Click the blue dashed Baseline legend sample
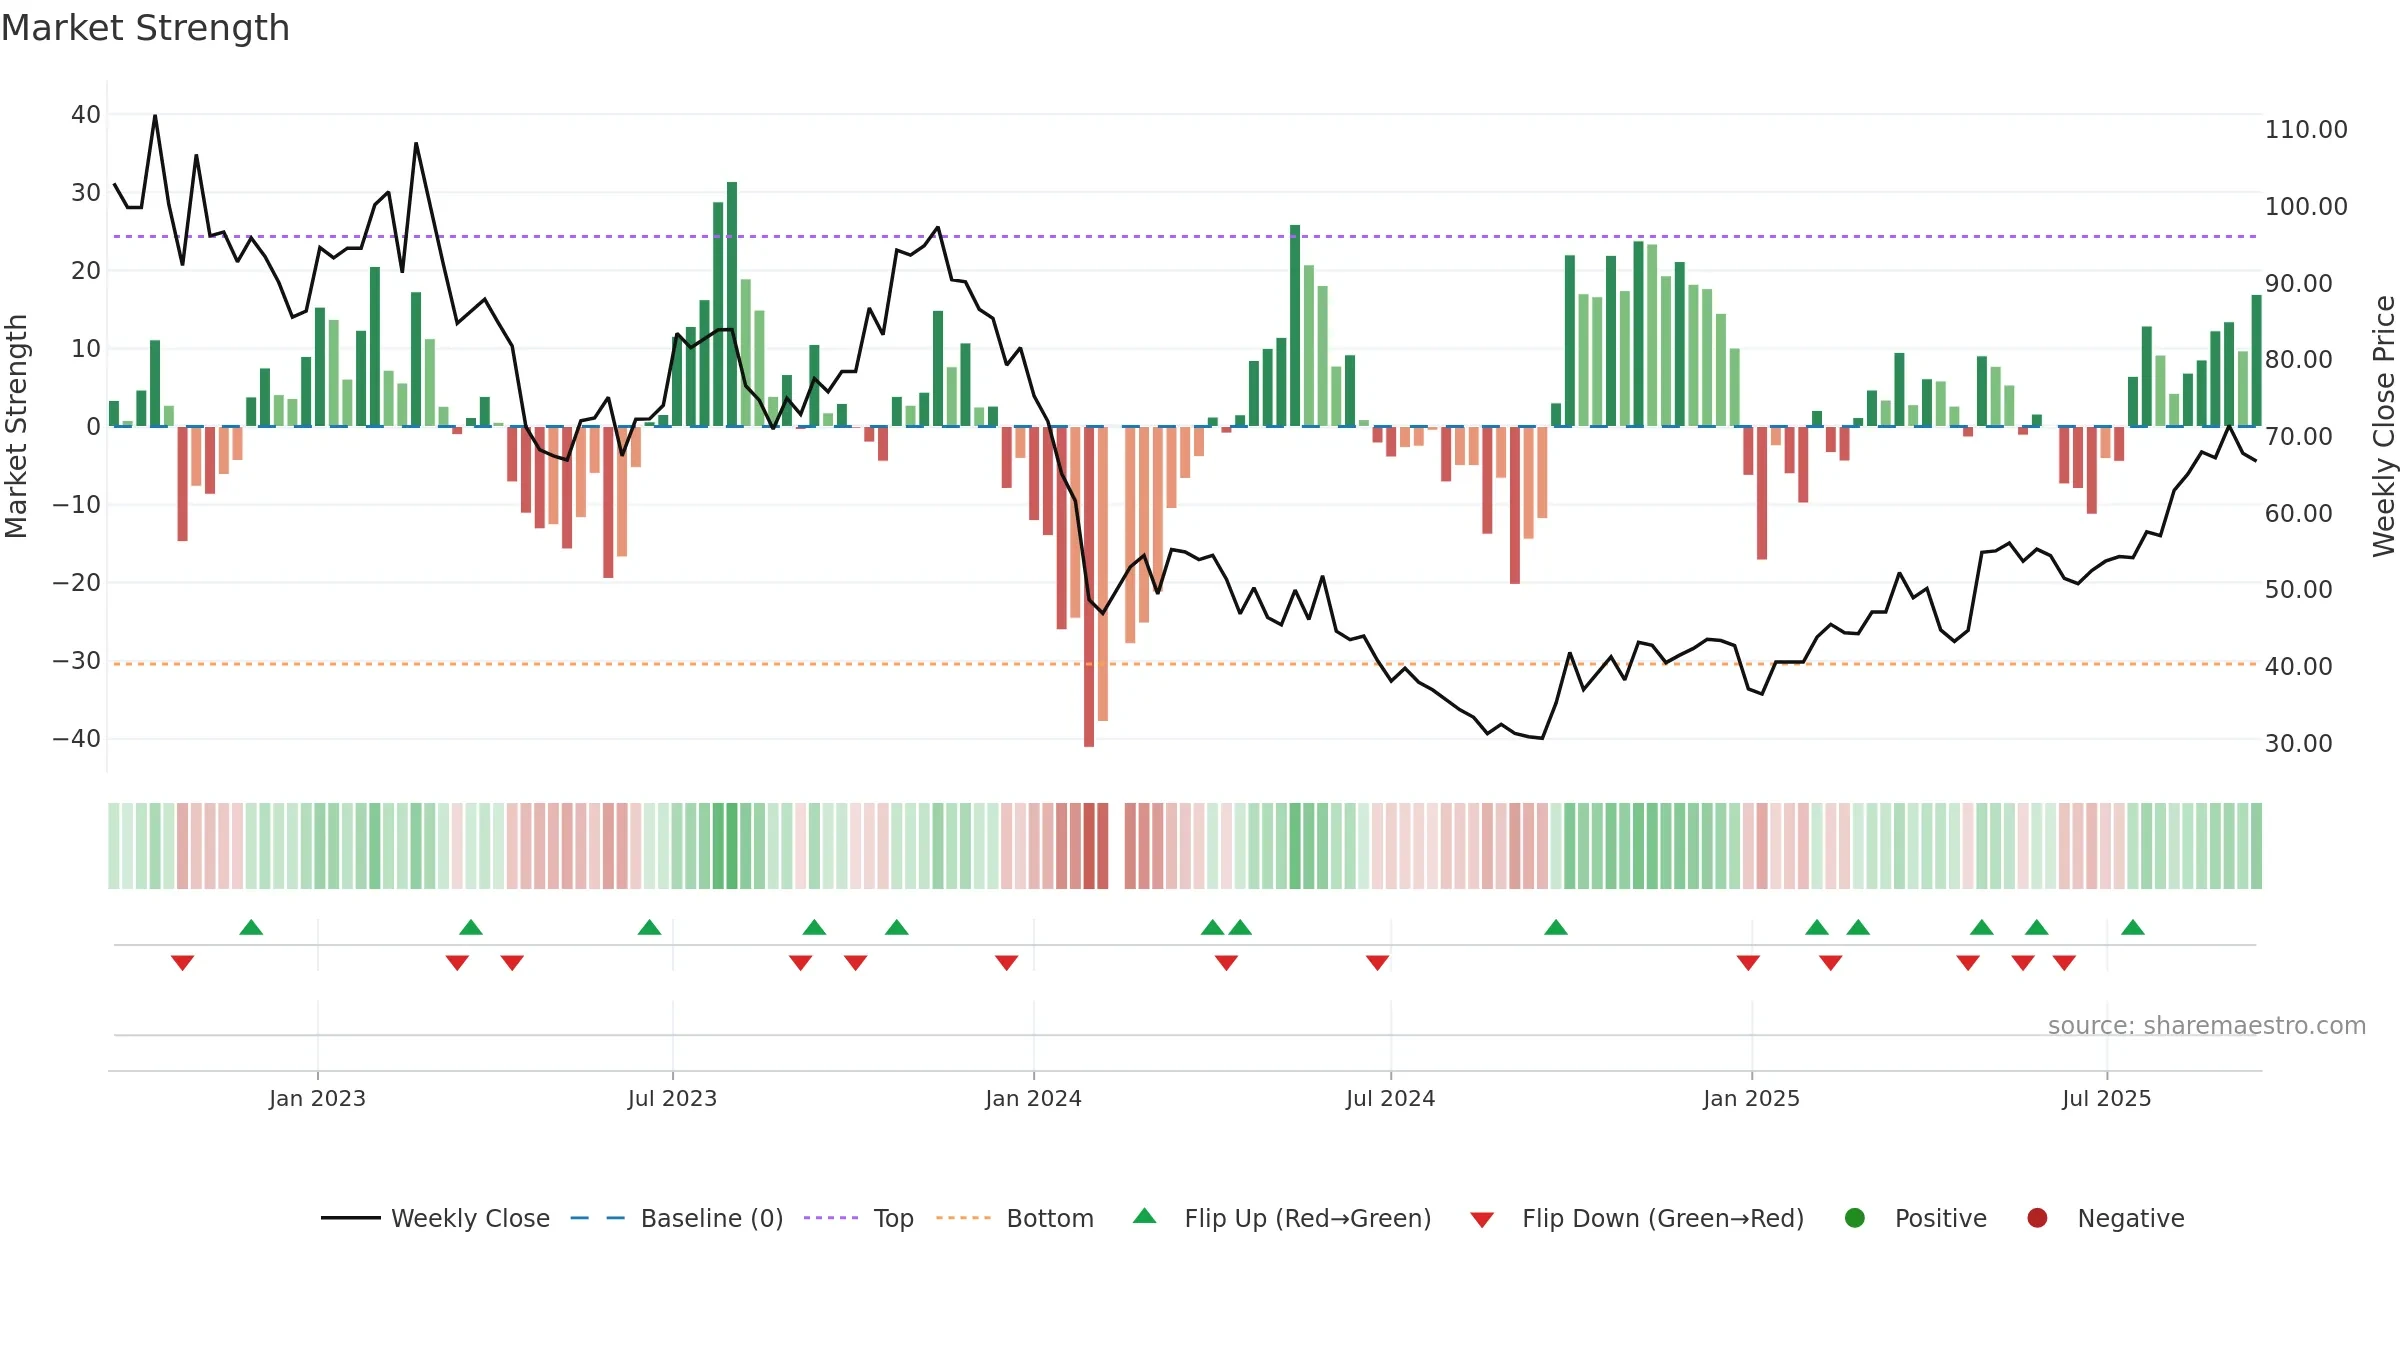This screenshot has width=2400, height=1350. [x=598, y=1218]
